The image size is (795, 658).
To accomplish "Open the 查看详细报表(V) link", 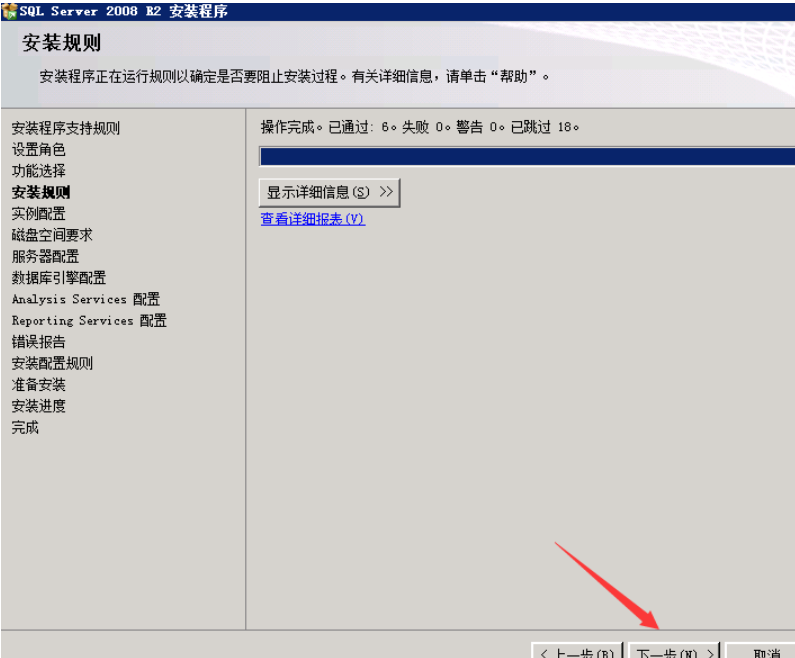I will pos(313,219).
